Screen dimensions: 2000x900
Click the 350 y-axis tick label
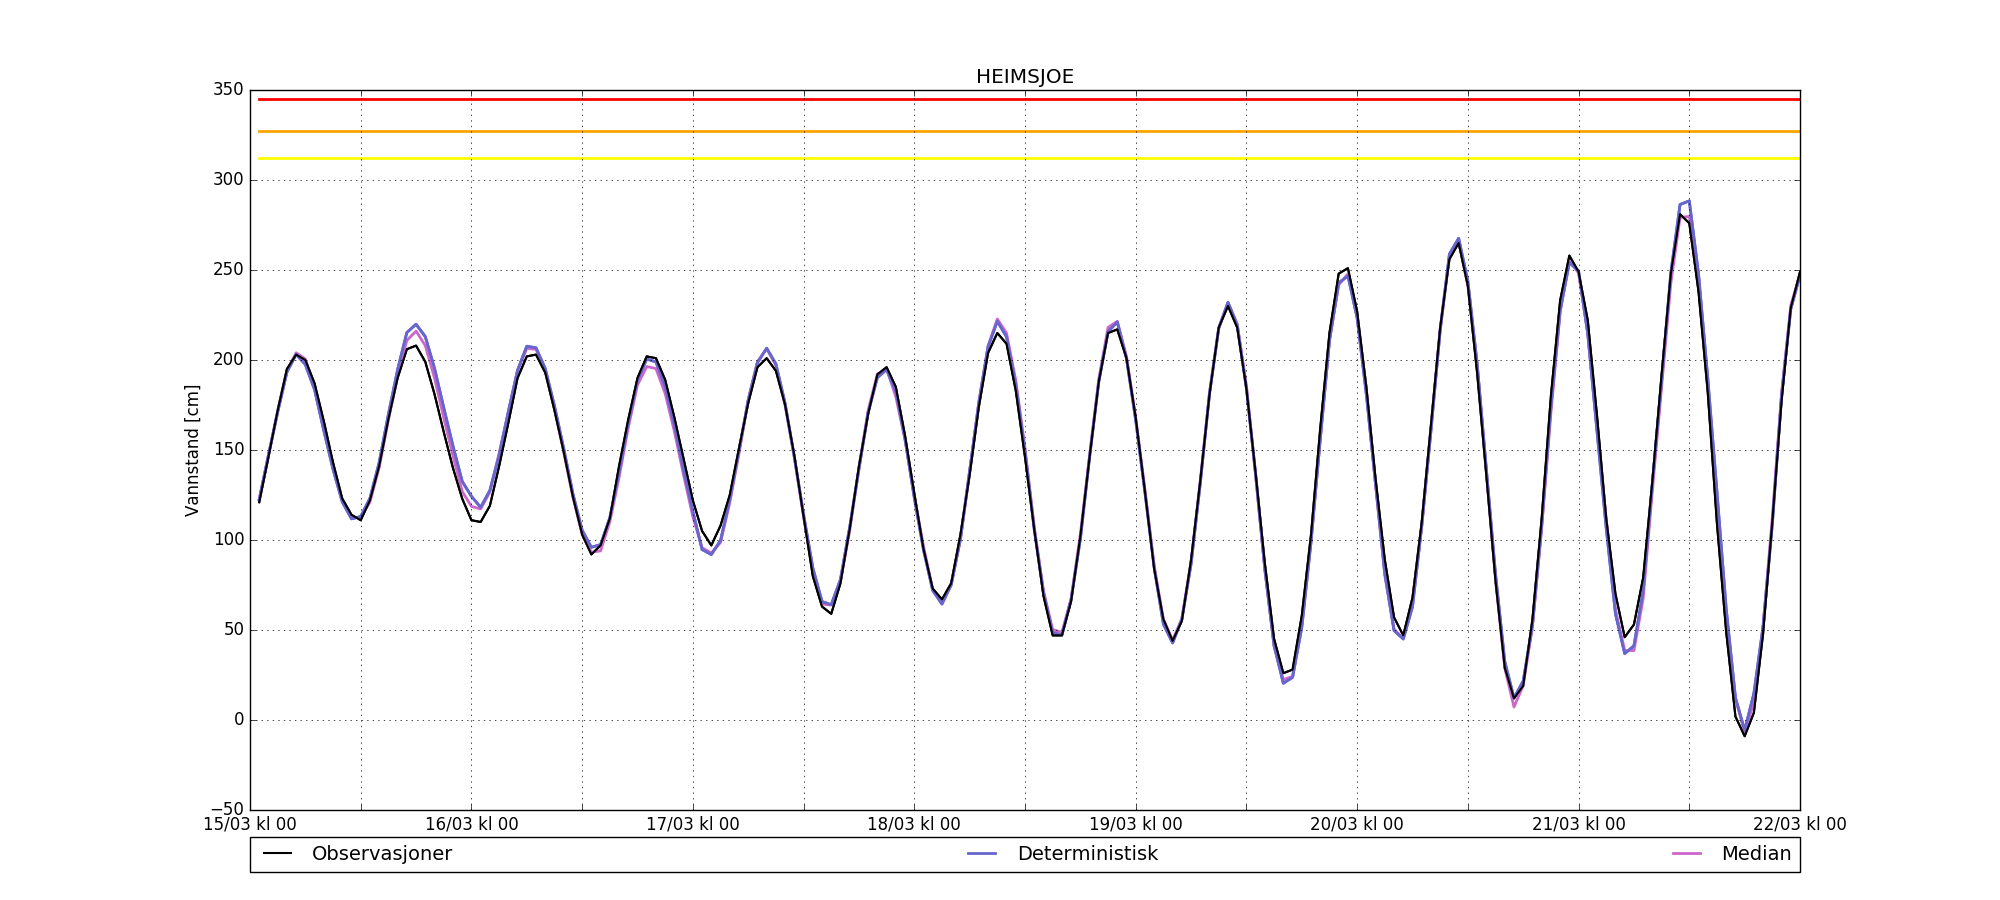[227, 90]
